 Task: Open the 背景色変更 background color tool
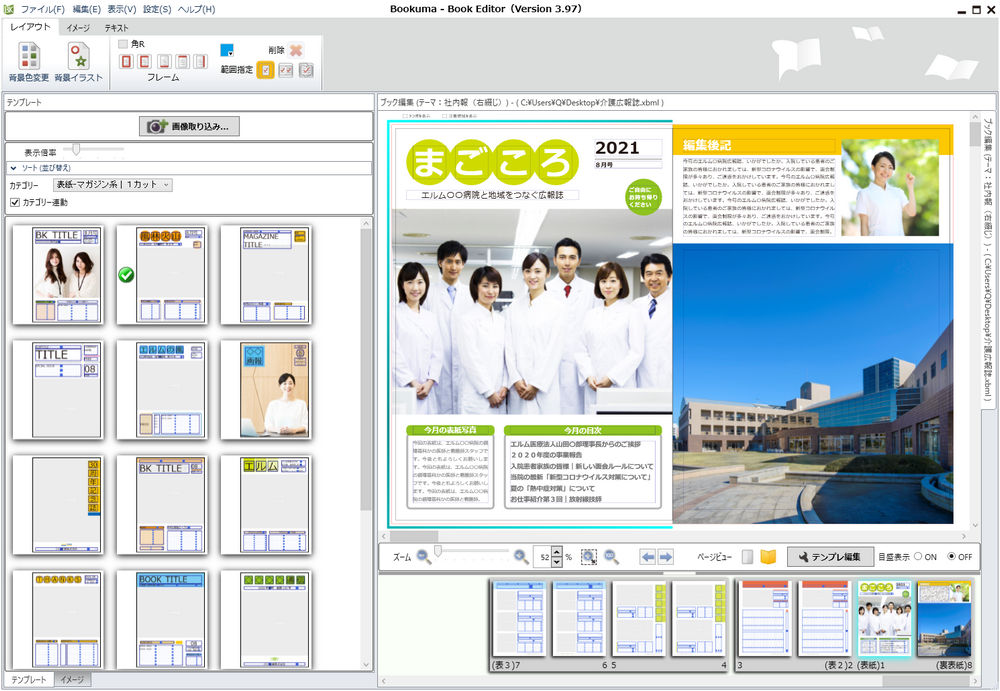pyautogui.click(x=28, y=61)
